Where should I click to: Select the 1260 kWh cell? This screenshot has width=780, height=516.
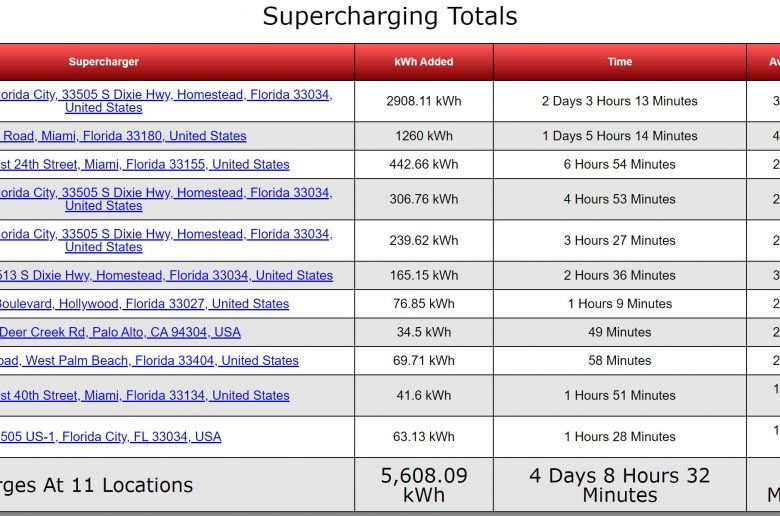(x=424, y=136)
